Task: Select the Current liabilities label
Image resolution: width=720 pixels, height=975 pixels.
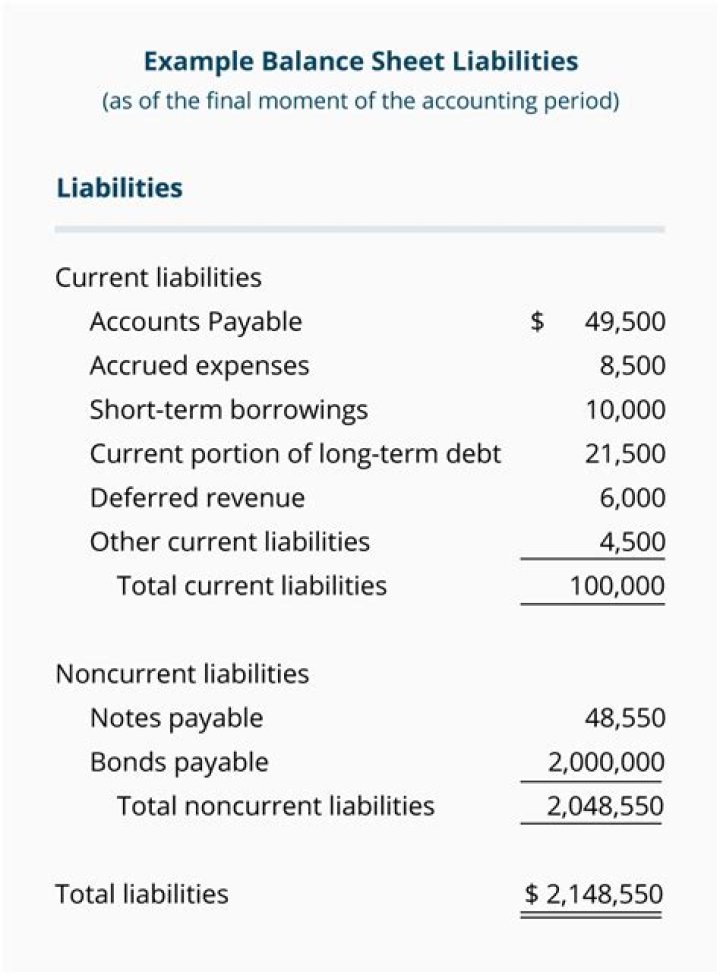Action: coord(159,277)
